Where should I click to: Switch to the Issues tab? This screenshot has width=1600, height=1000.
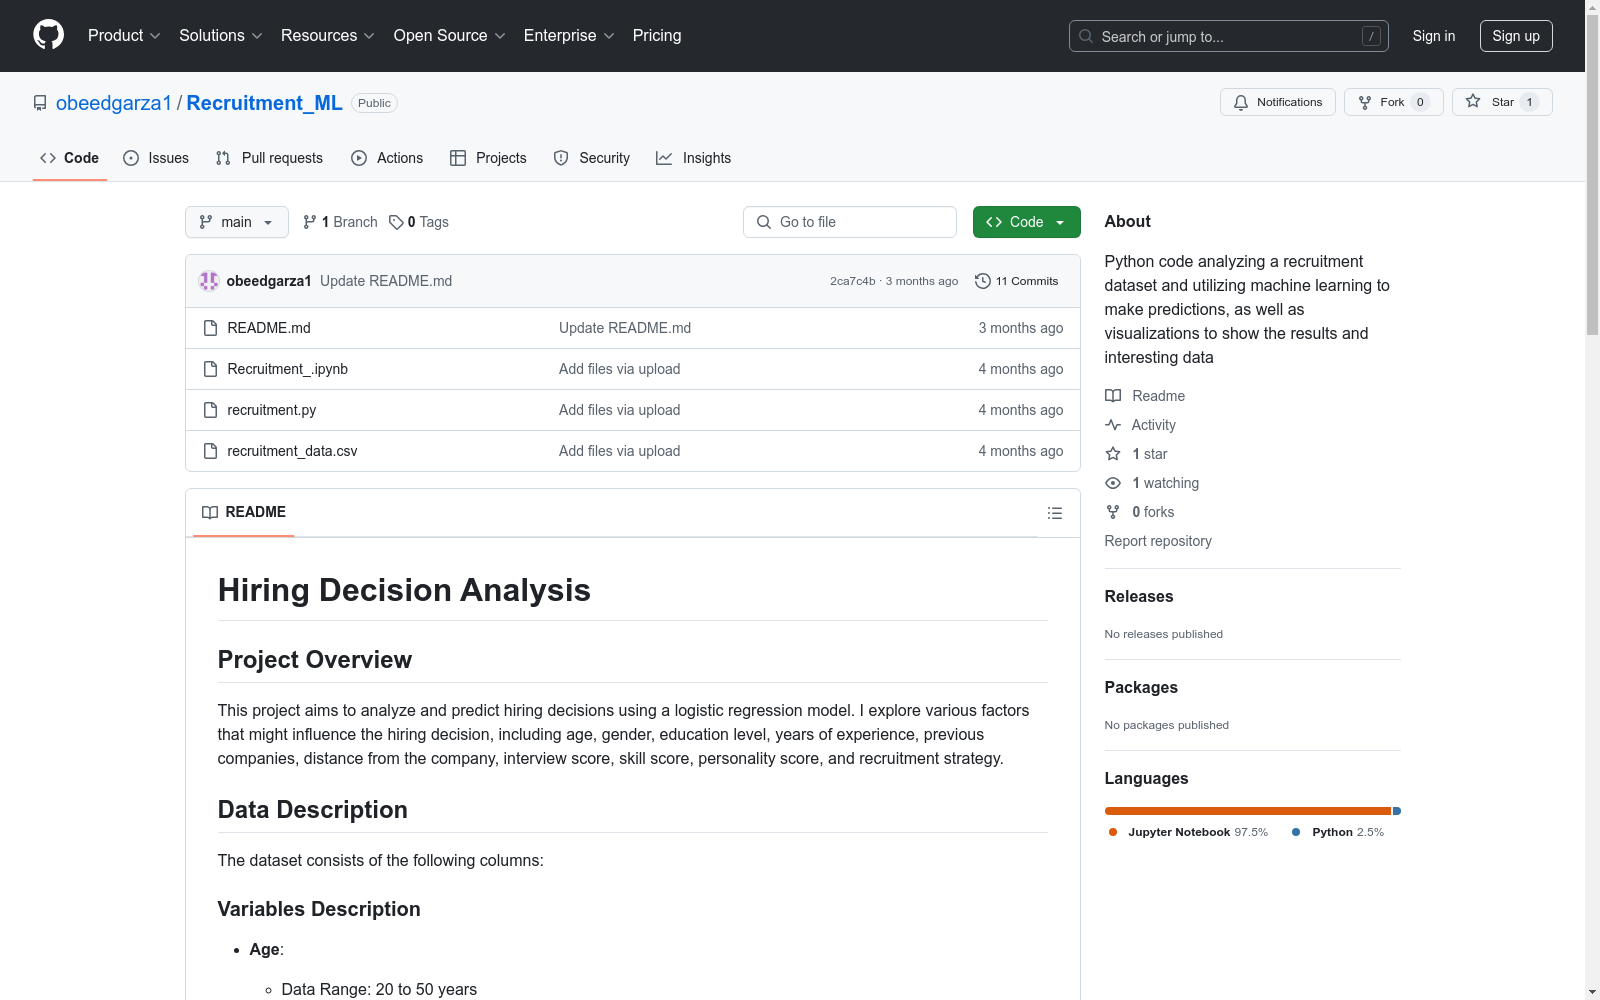pyautogui.click(x=156, y=158)
